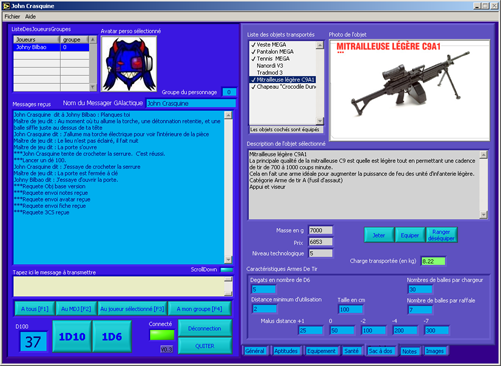Roll the 1D6 dice button
Viewport: 501px width, 366px height.
[x=112, y=337]
